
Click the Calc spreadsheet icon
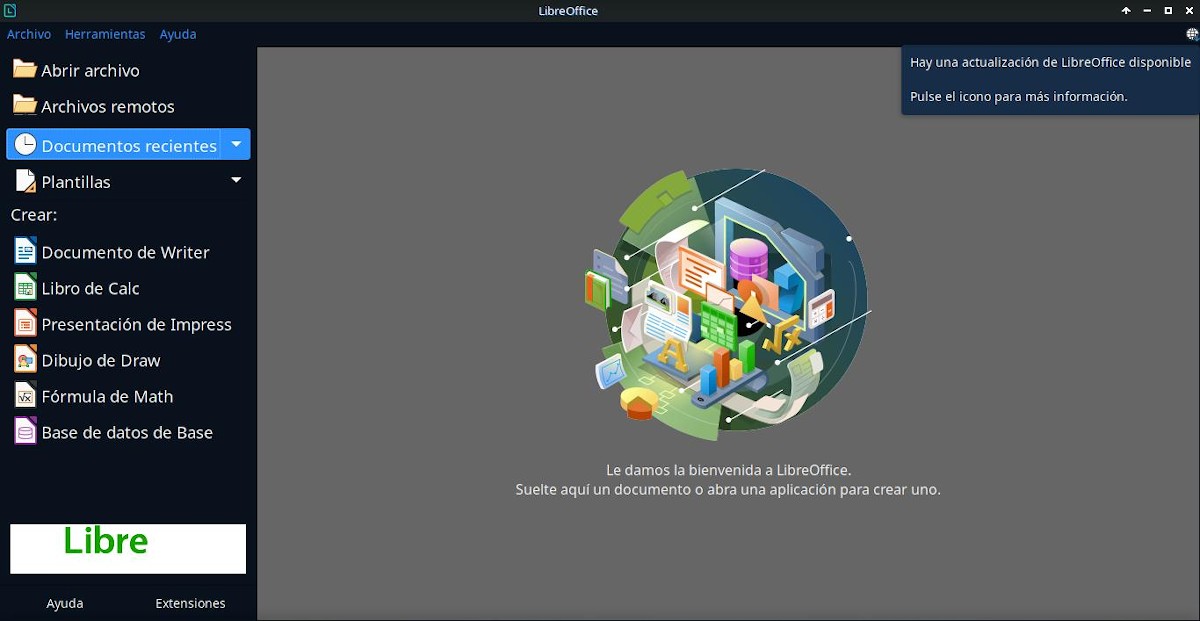pos(25,287)
